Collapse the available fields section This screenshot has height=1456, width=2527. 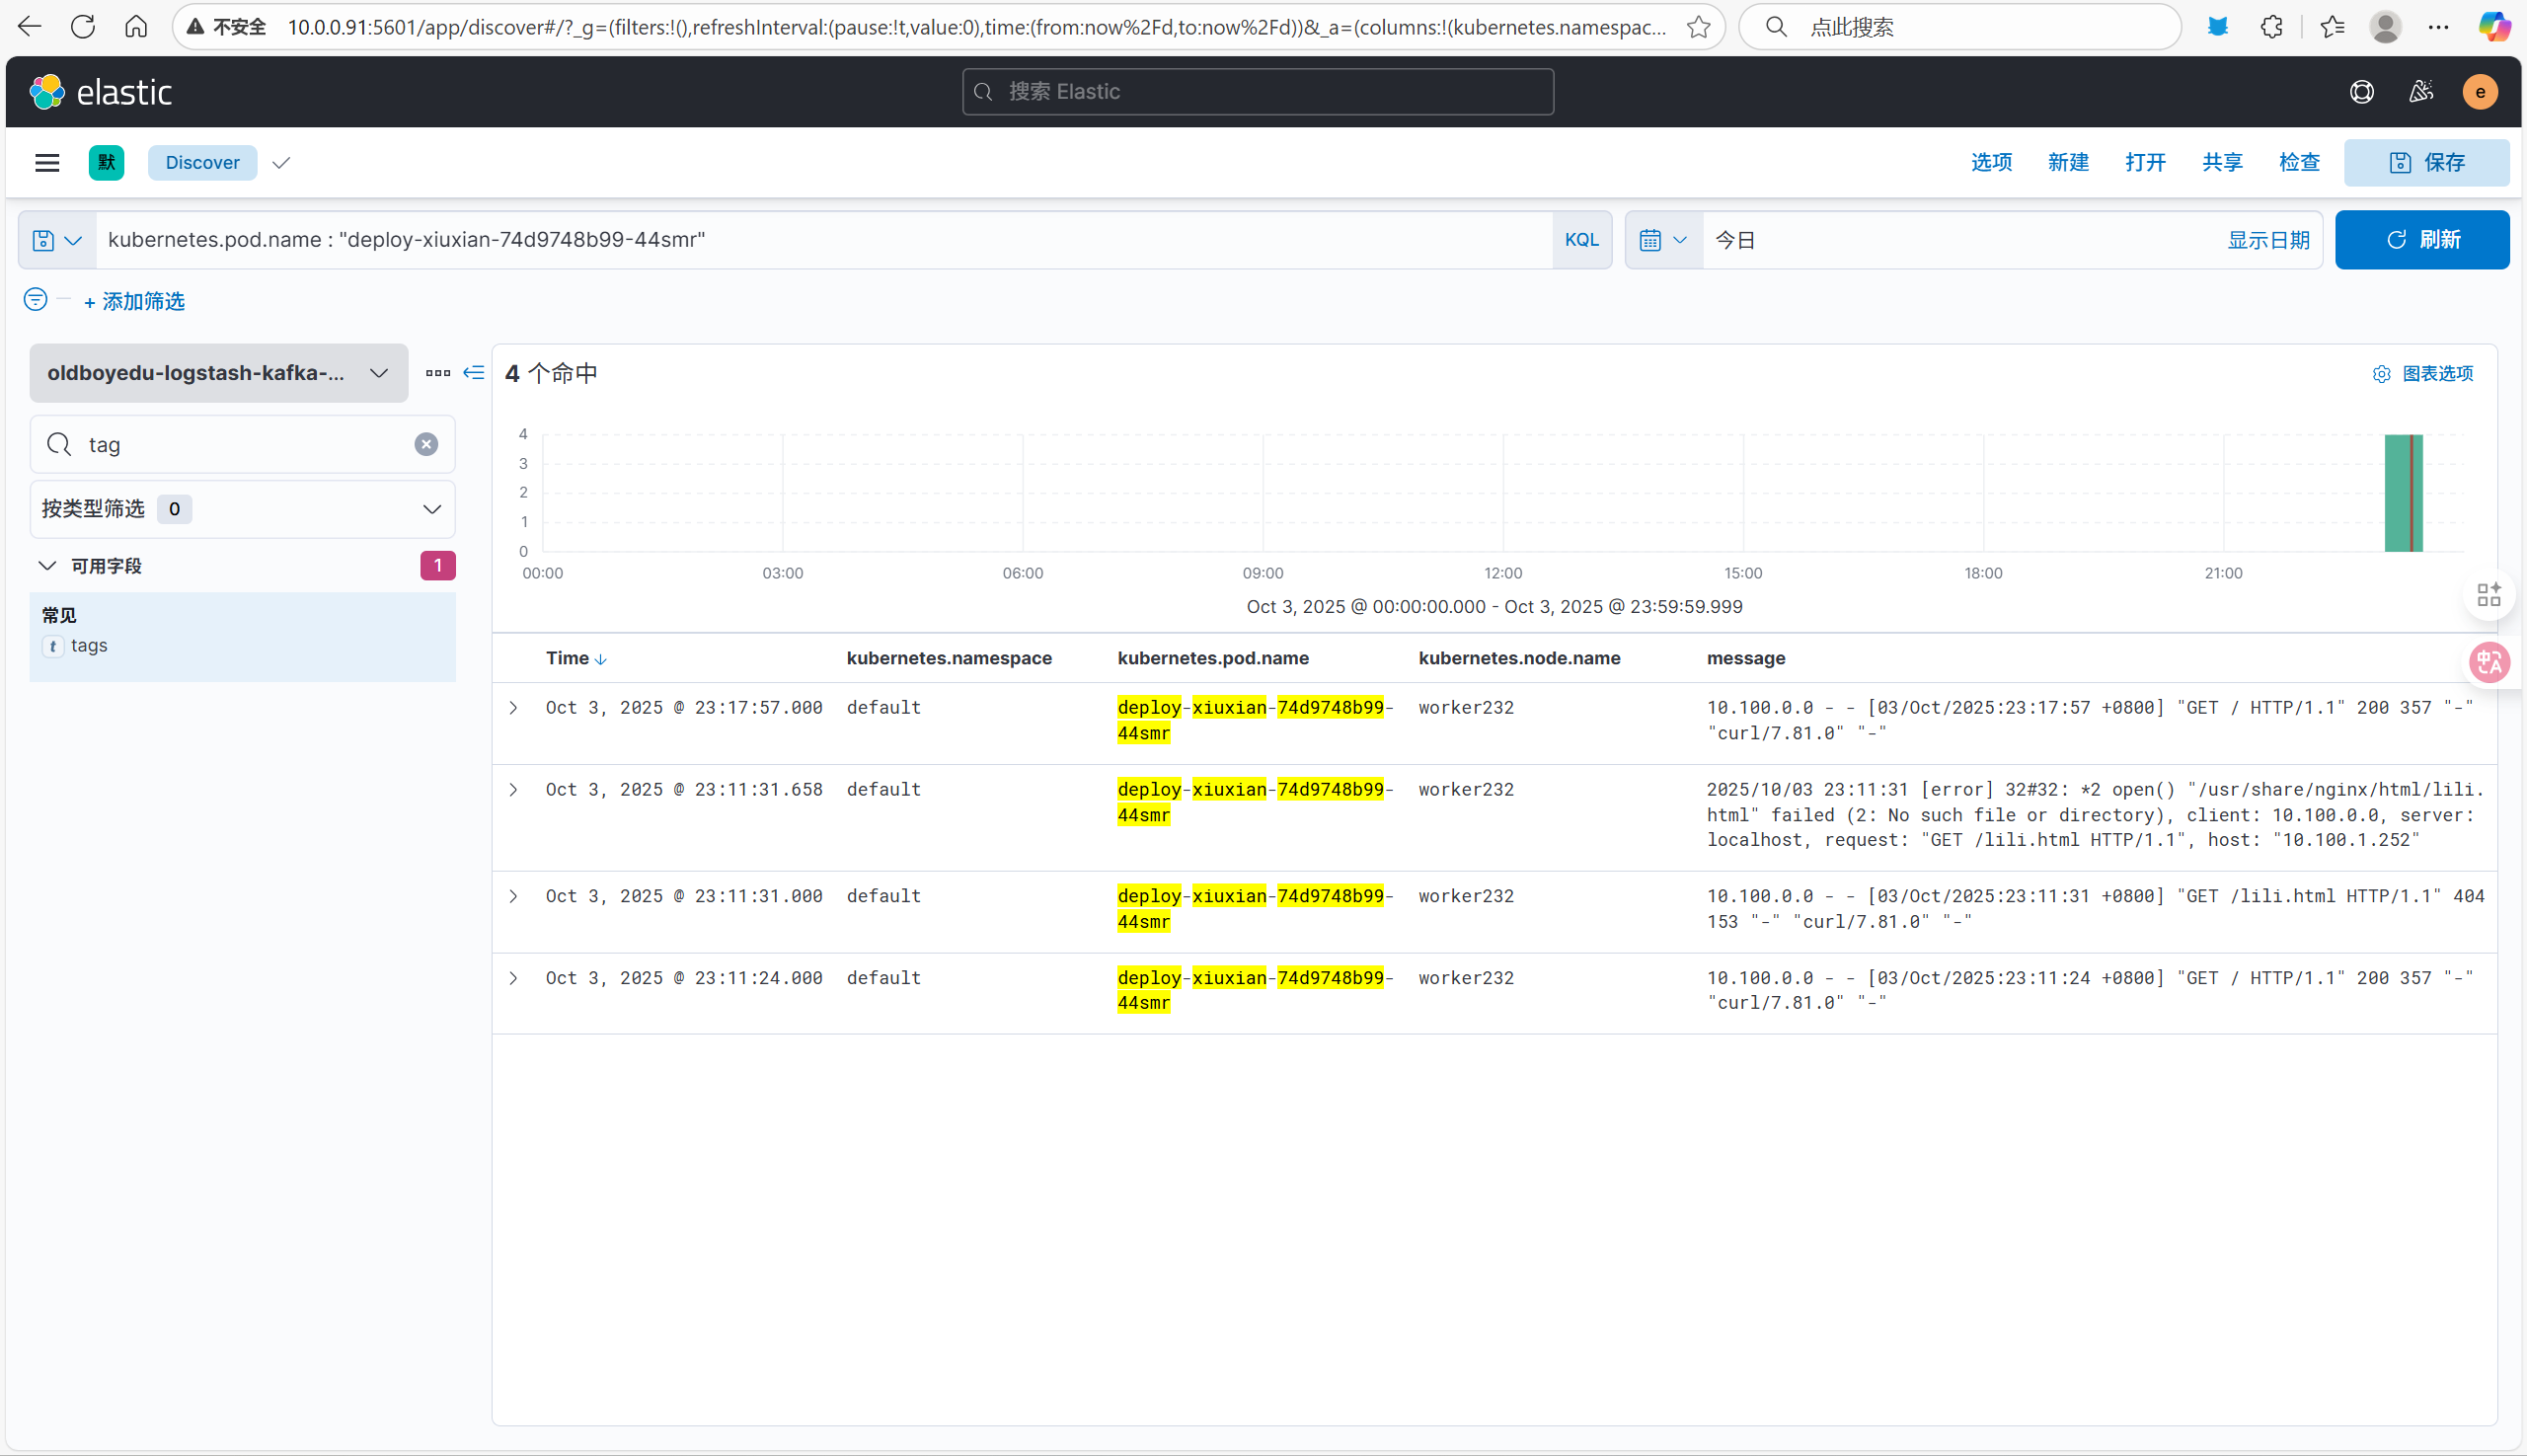tap(47, 566)
